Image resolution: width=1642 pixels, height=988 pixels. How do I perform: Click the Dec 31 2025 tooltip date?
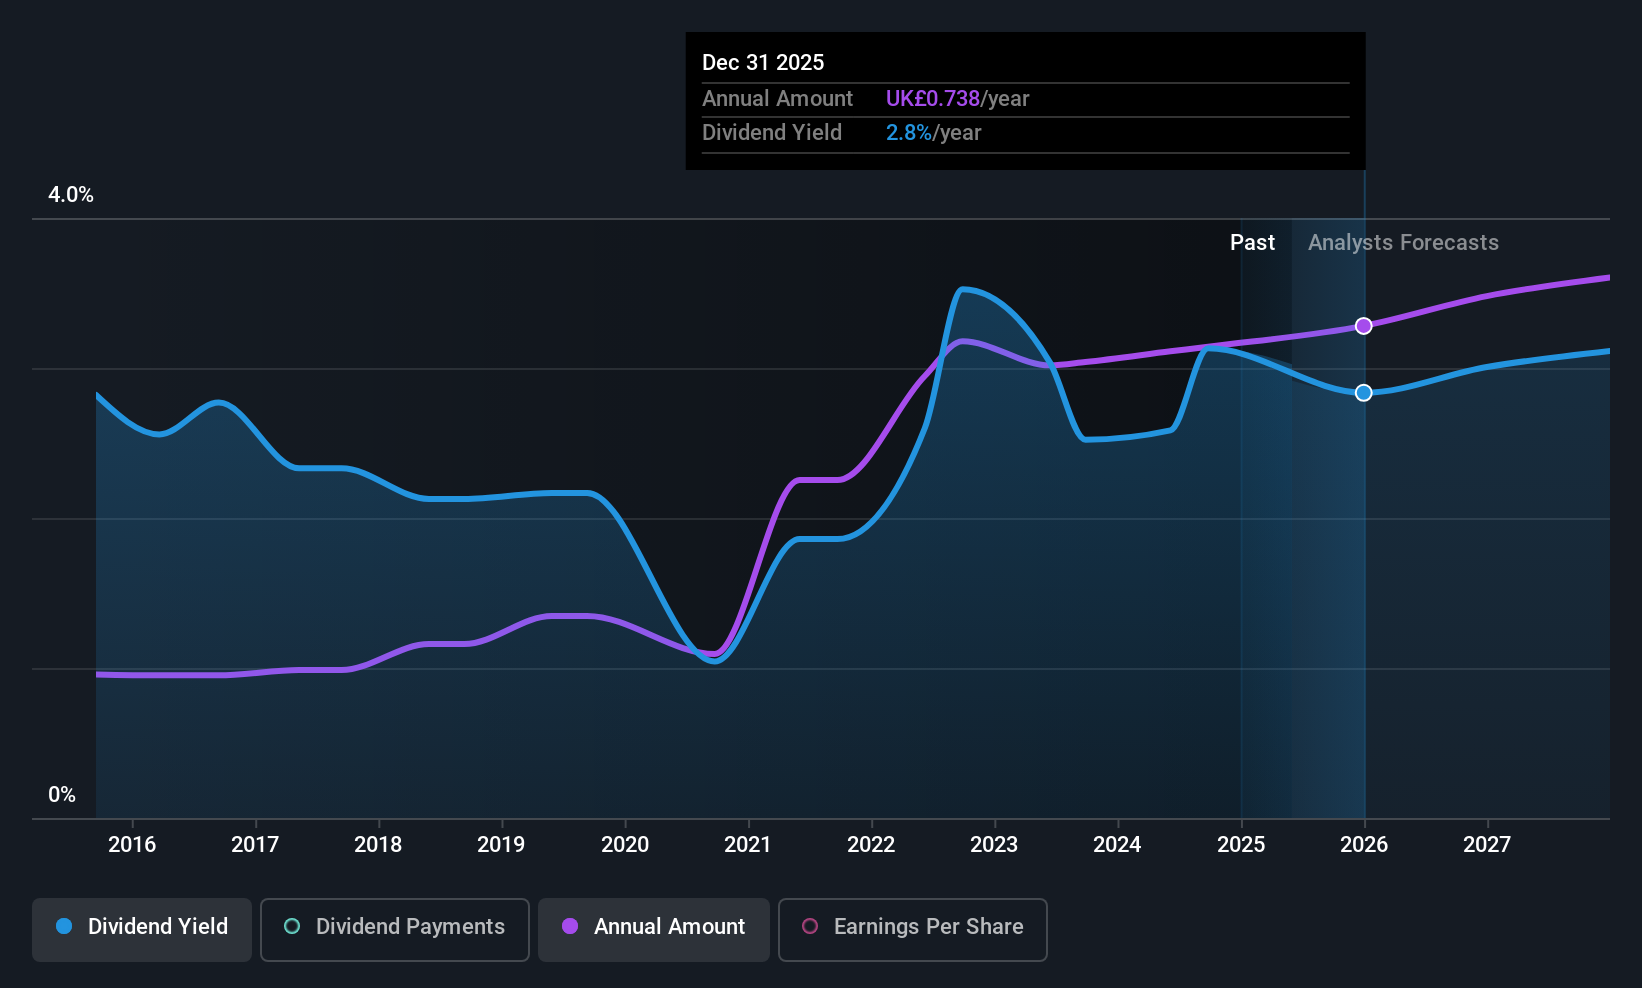click(763, 63)
